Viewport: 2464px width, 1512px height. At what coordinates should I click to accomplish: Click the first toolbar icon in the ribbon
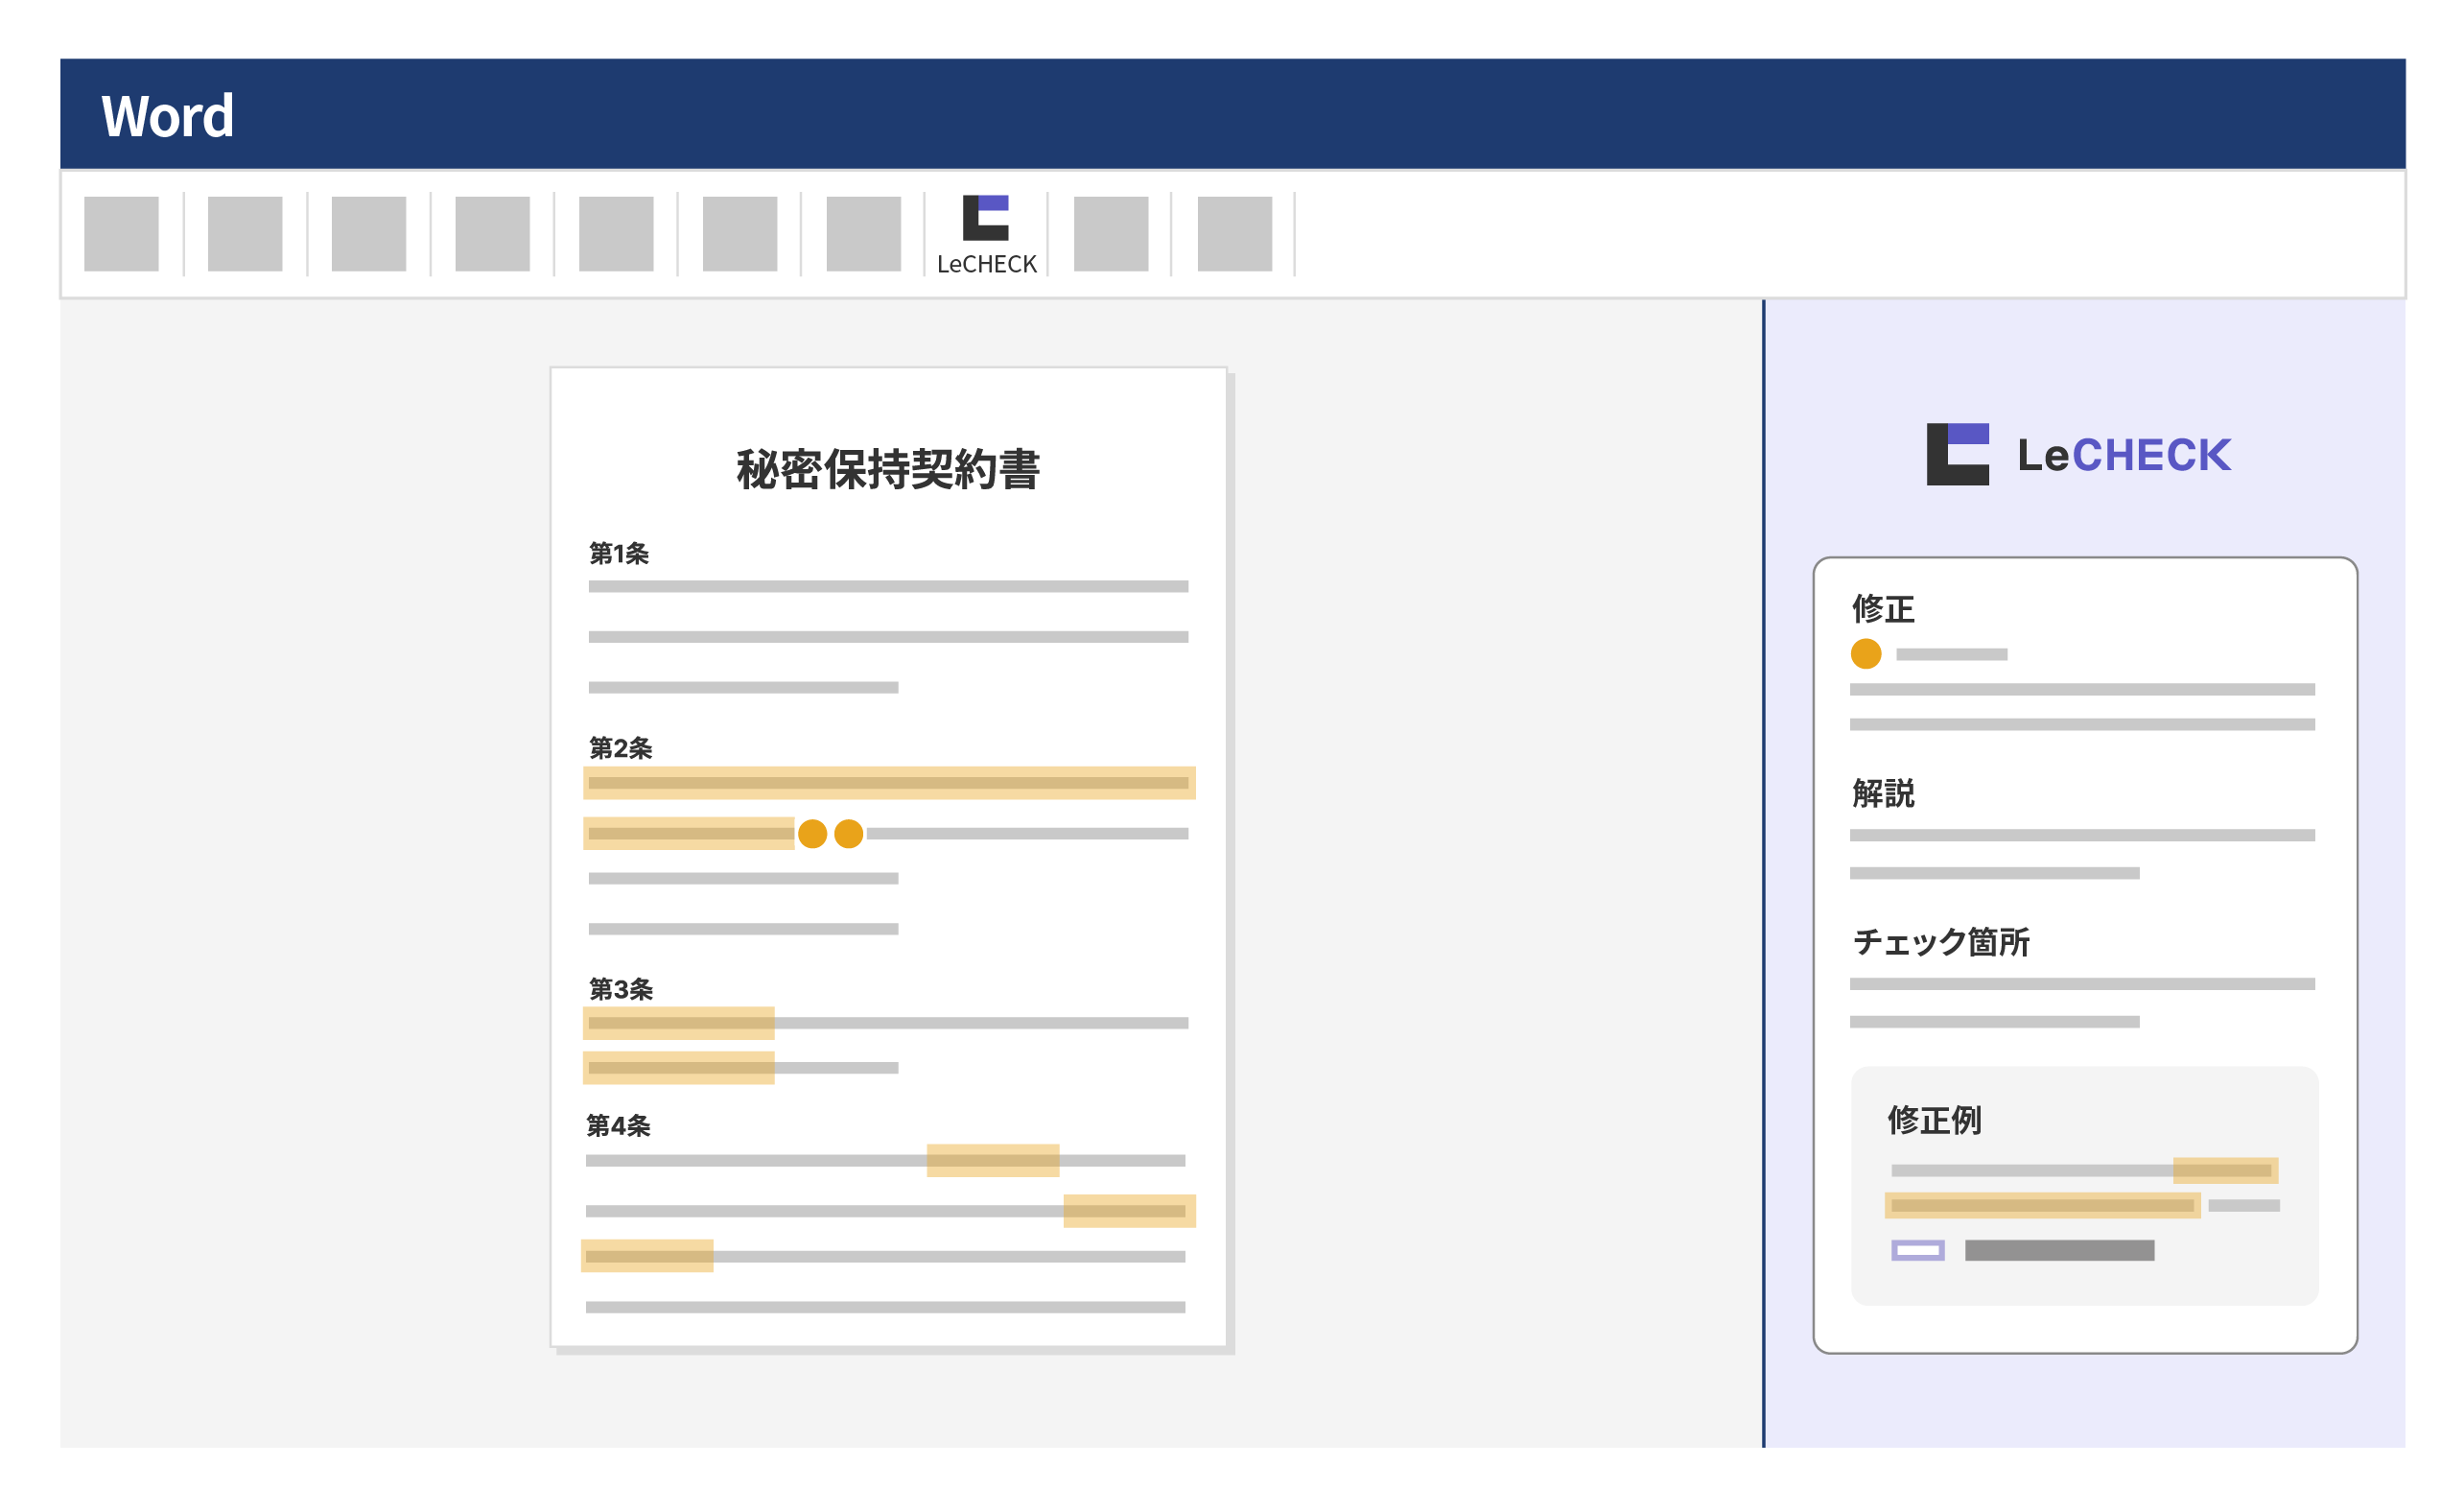(x=122, y=232)
